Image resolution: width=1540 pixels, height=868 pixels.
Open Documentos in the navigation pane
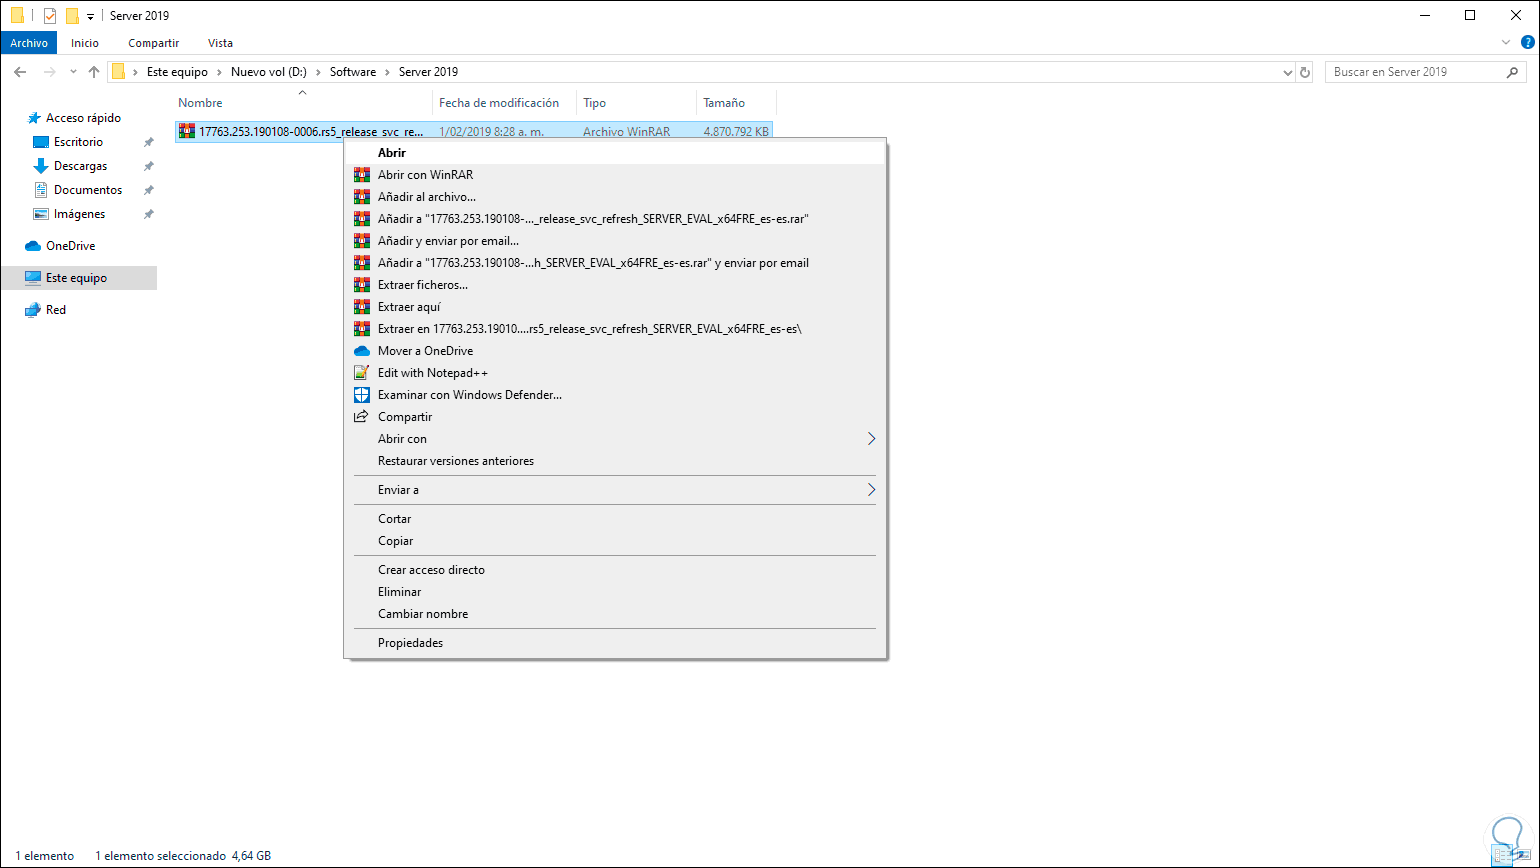click(x=88, y=190)
